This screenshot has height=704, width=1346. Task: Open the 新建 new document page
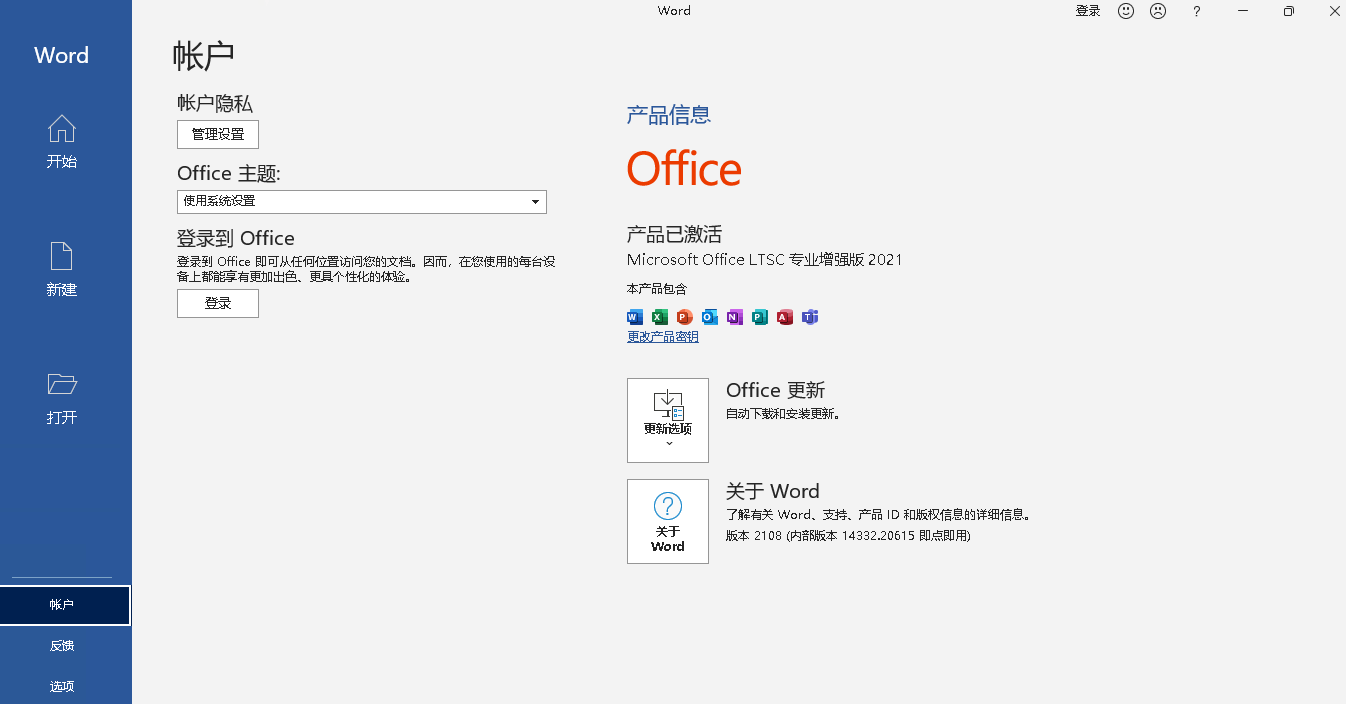coord(62,270)
